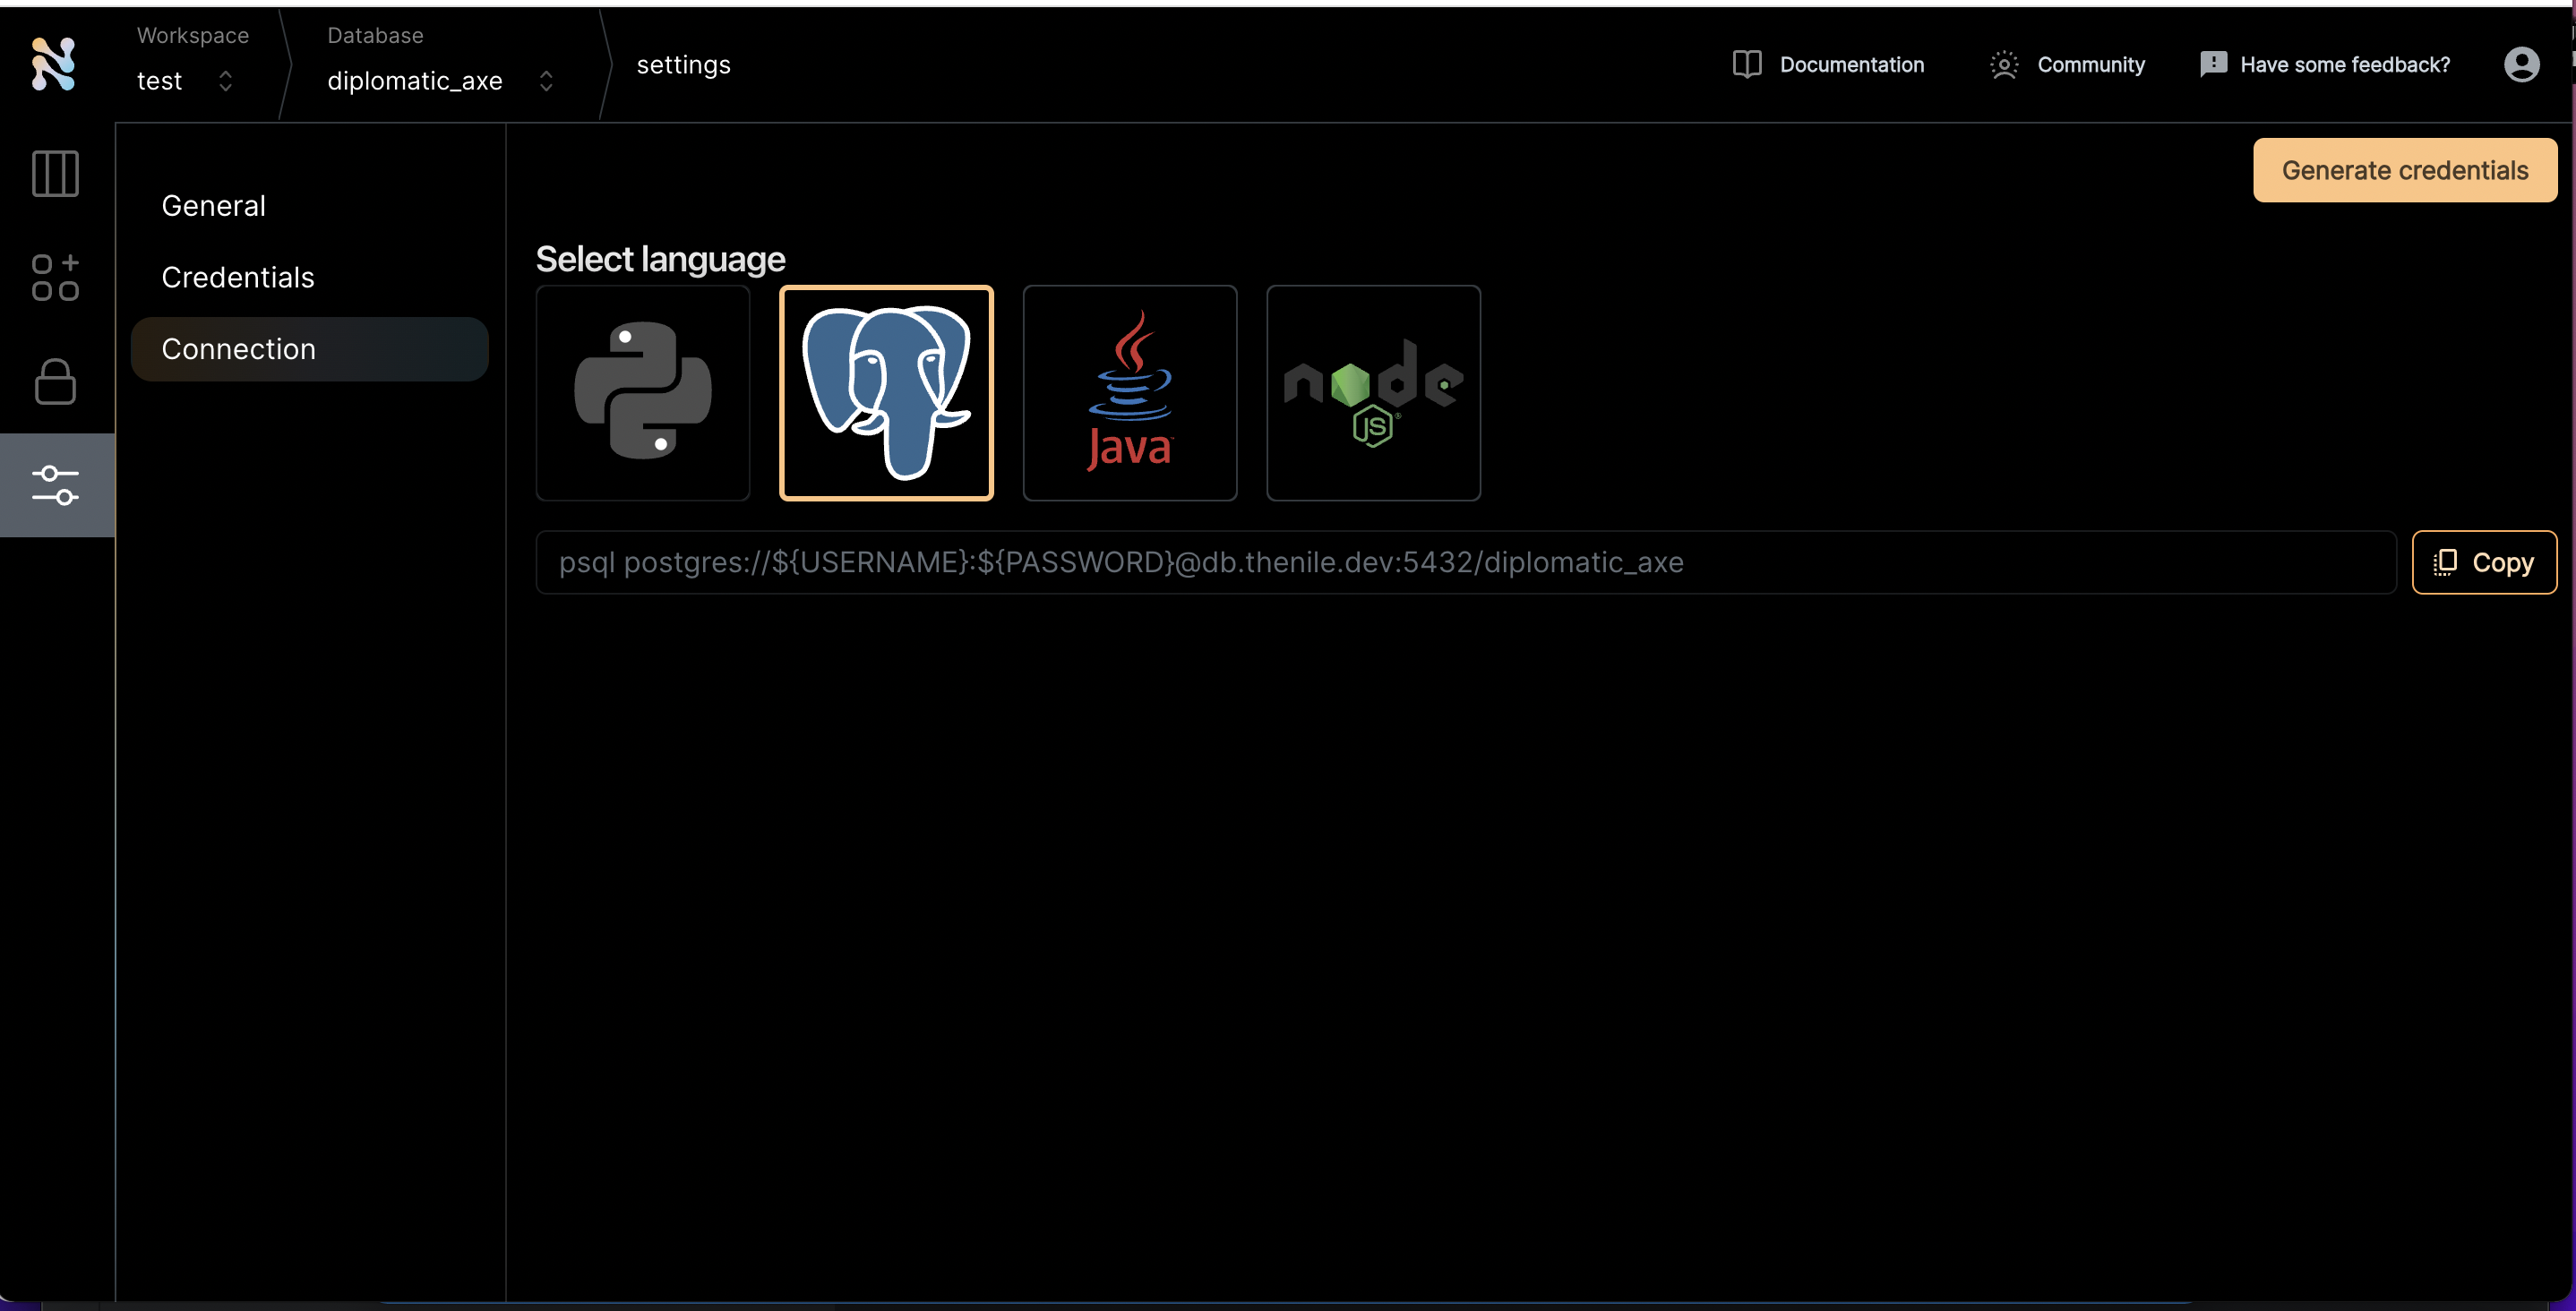Screen dimensions: 2576x1311
Task: Click the Nile logo in top-left corner
Action: (53, 65)
